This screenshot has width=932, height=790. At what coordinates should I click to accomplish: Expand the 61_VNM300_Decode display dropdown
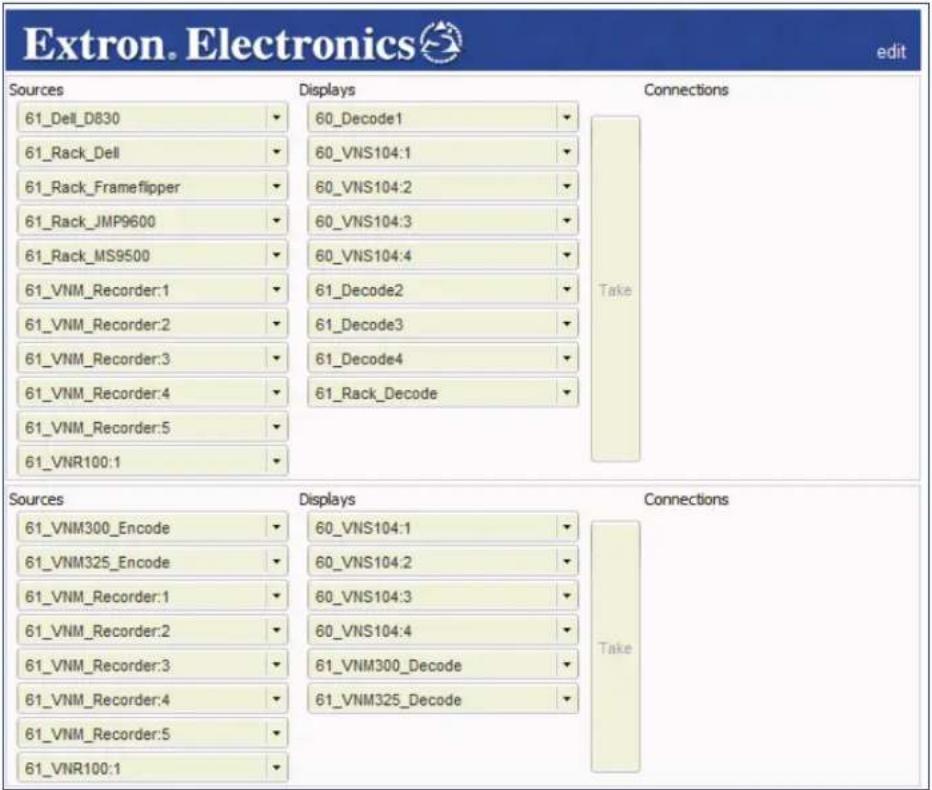click(x=567, y=665)
